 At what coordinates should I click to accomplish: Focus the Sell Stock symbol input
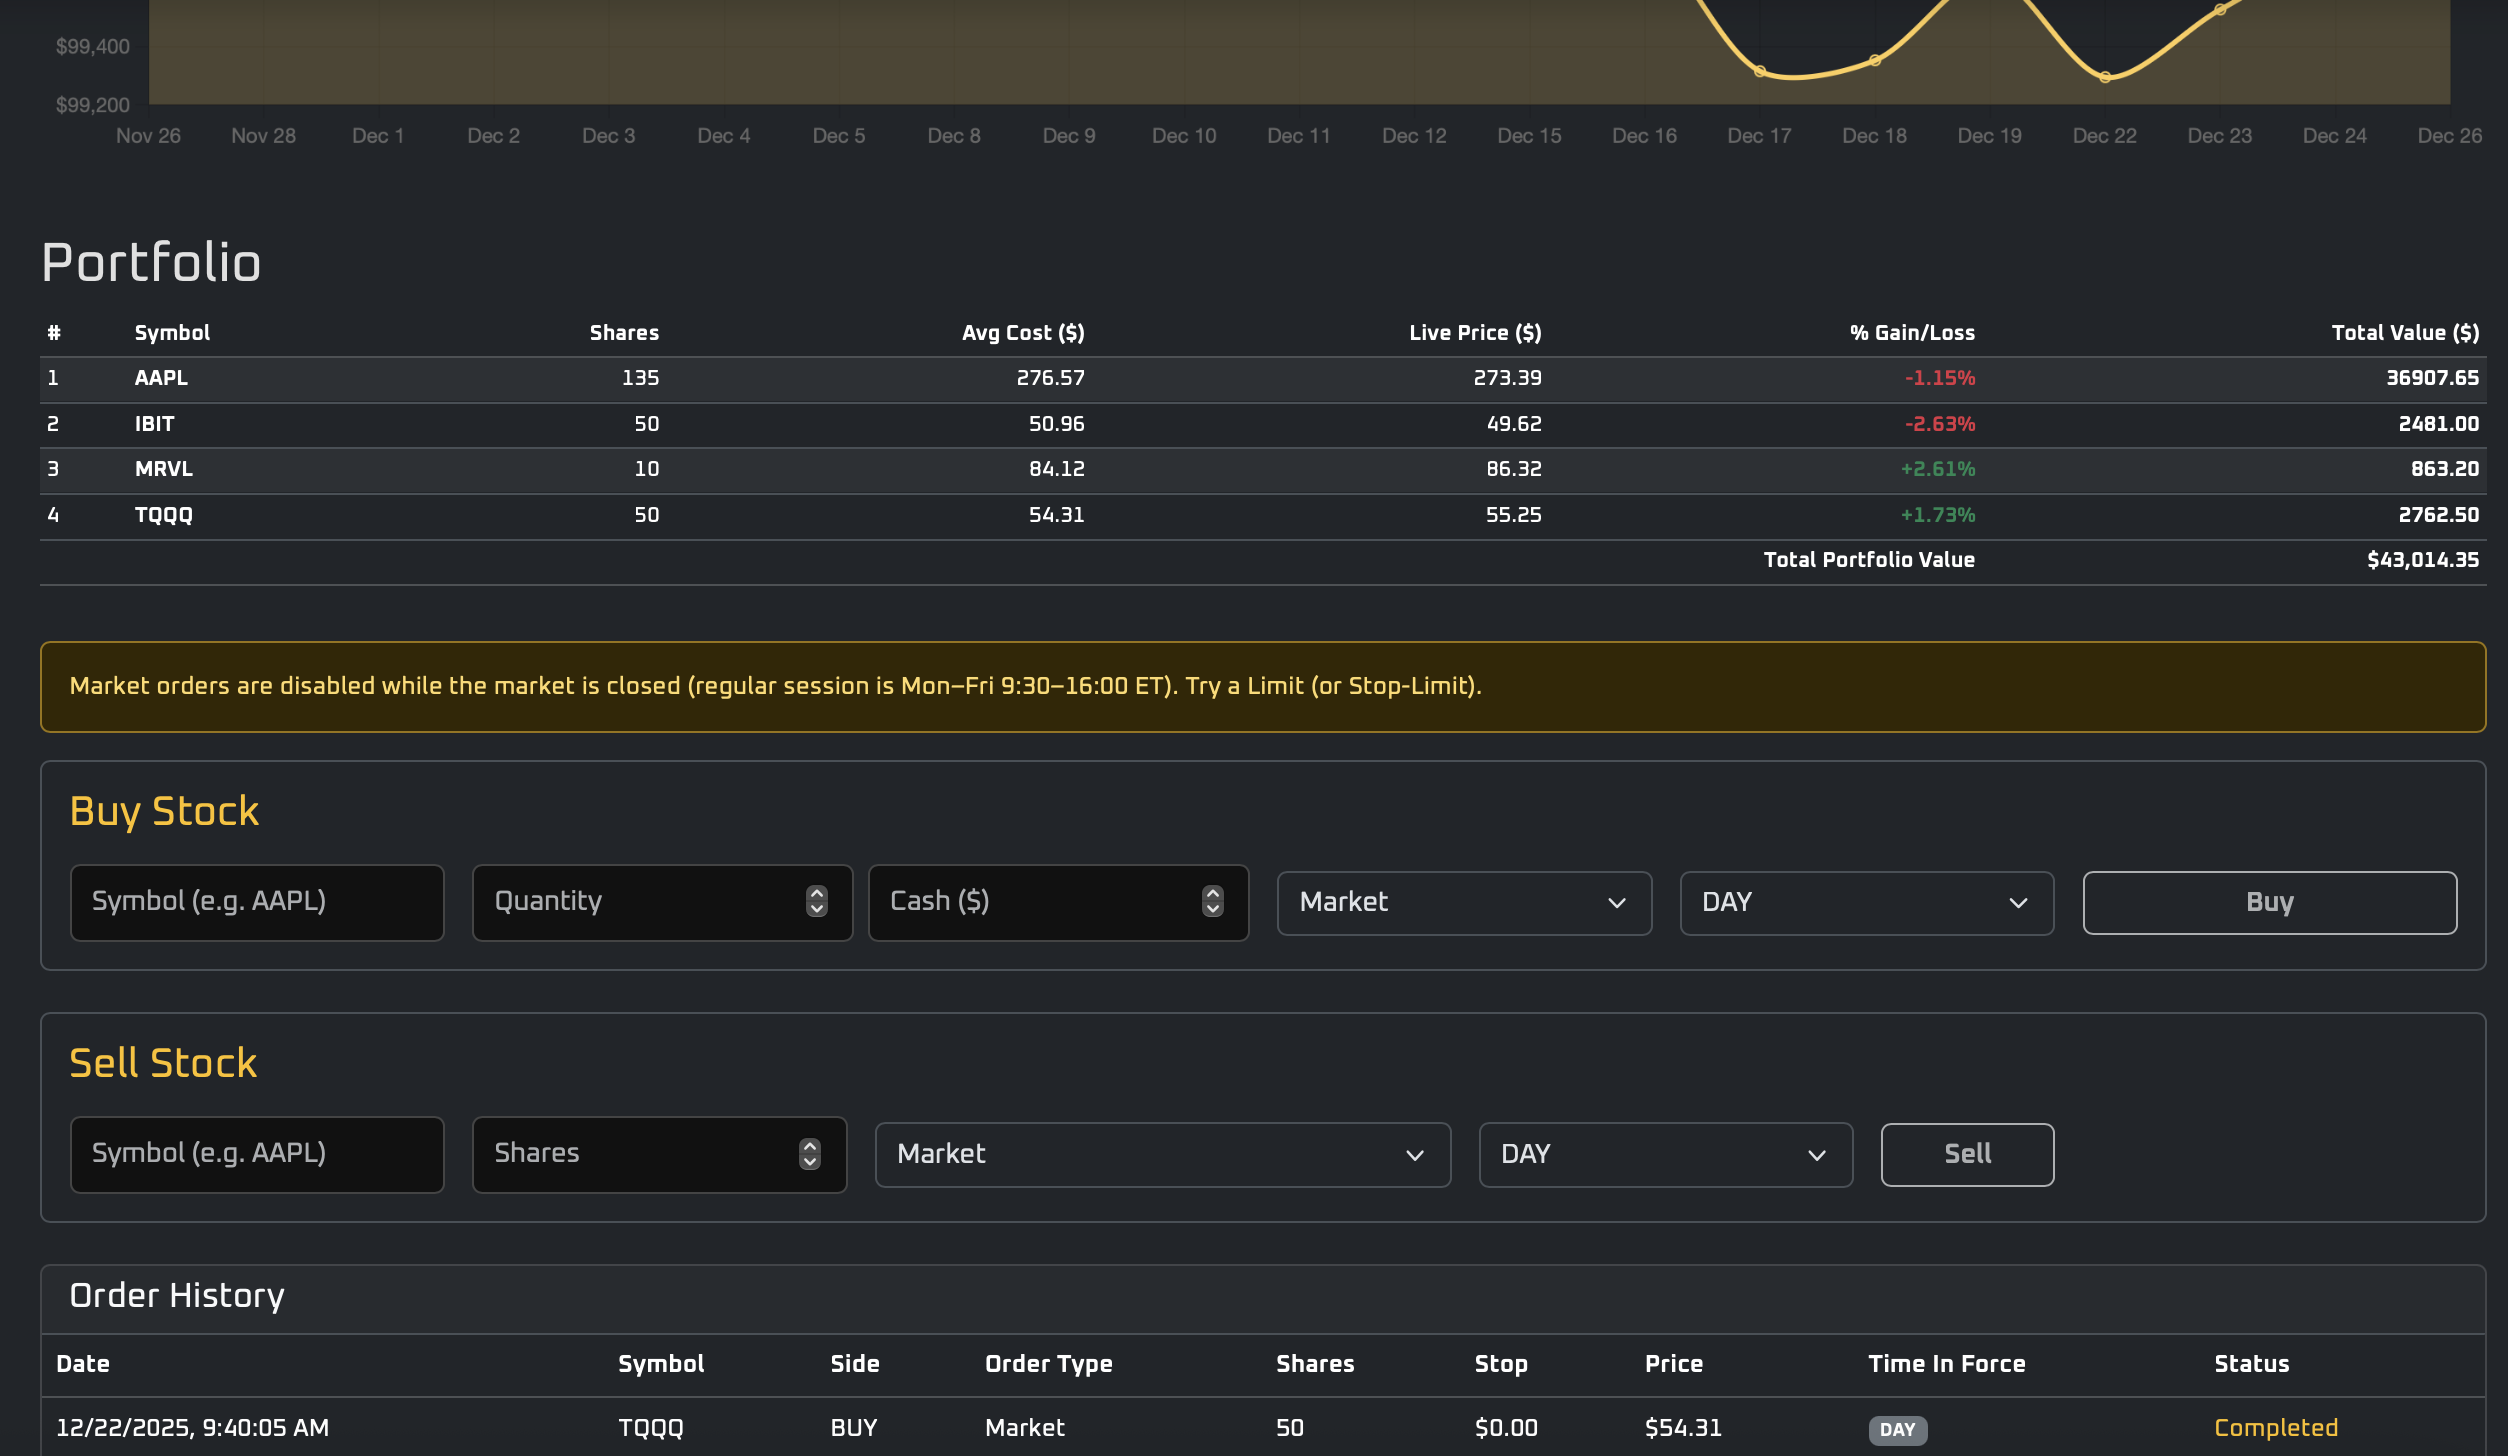(x=257, y=1154)
